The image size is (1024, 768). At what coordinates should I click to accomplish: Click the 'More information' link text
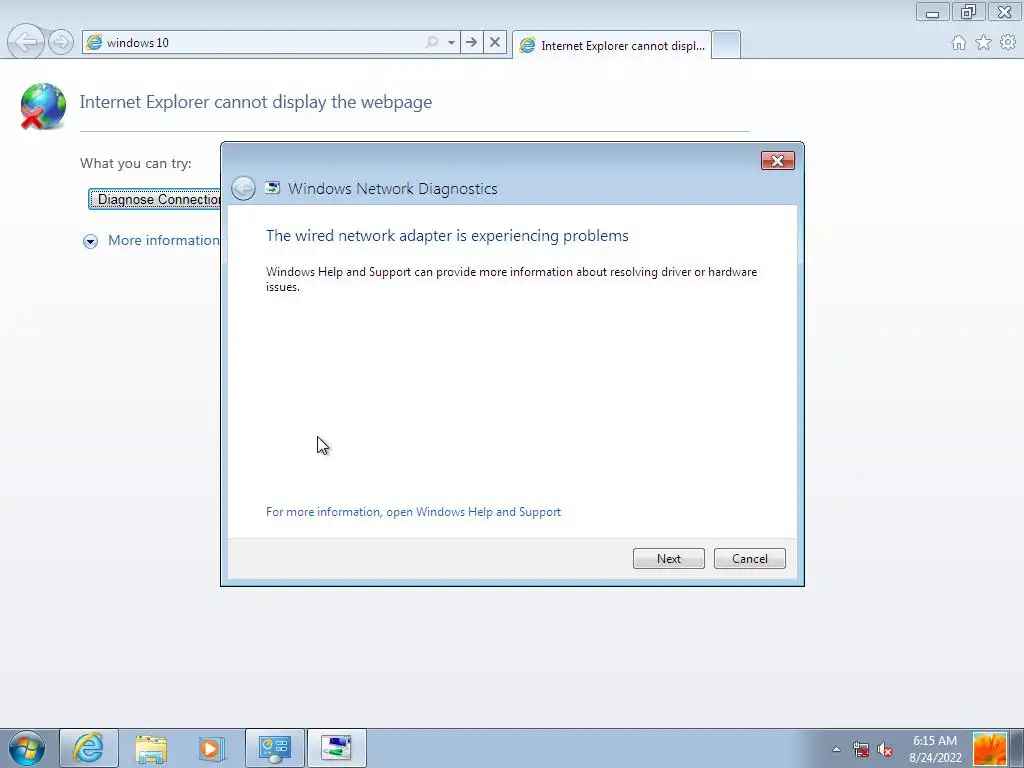point(163,240)
